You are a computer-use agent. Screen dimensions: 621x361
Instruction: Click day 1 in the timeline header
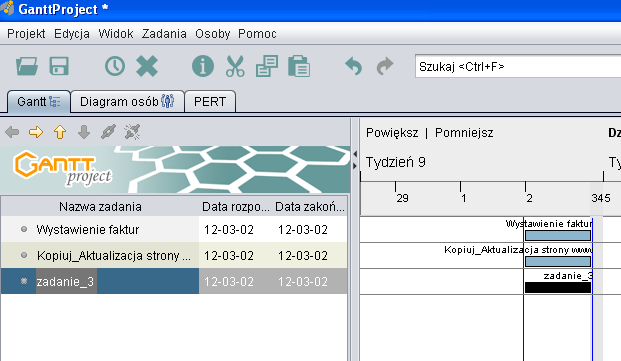point(464,198)
